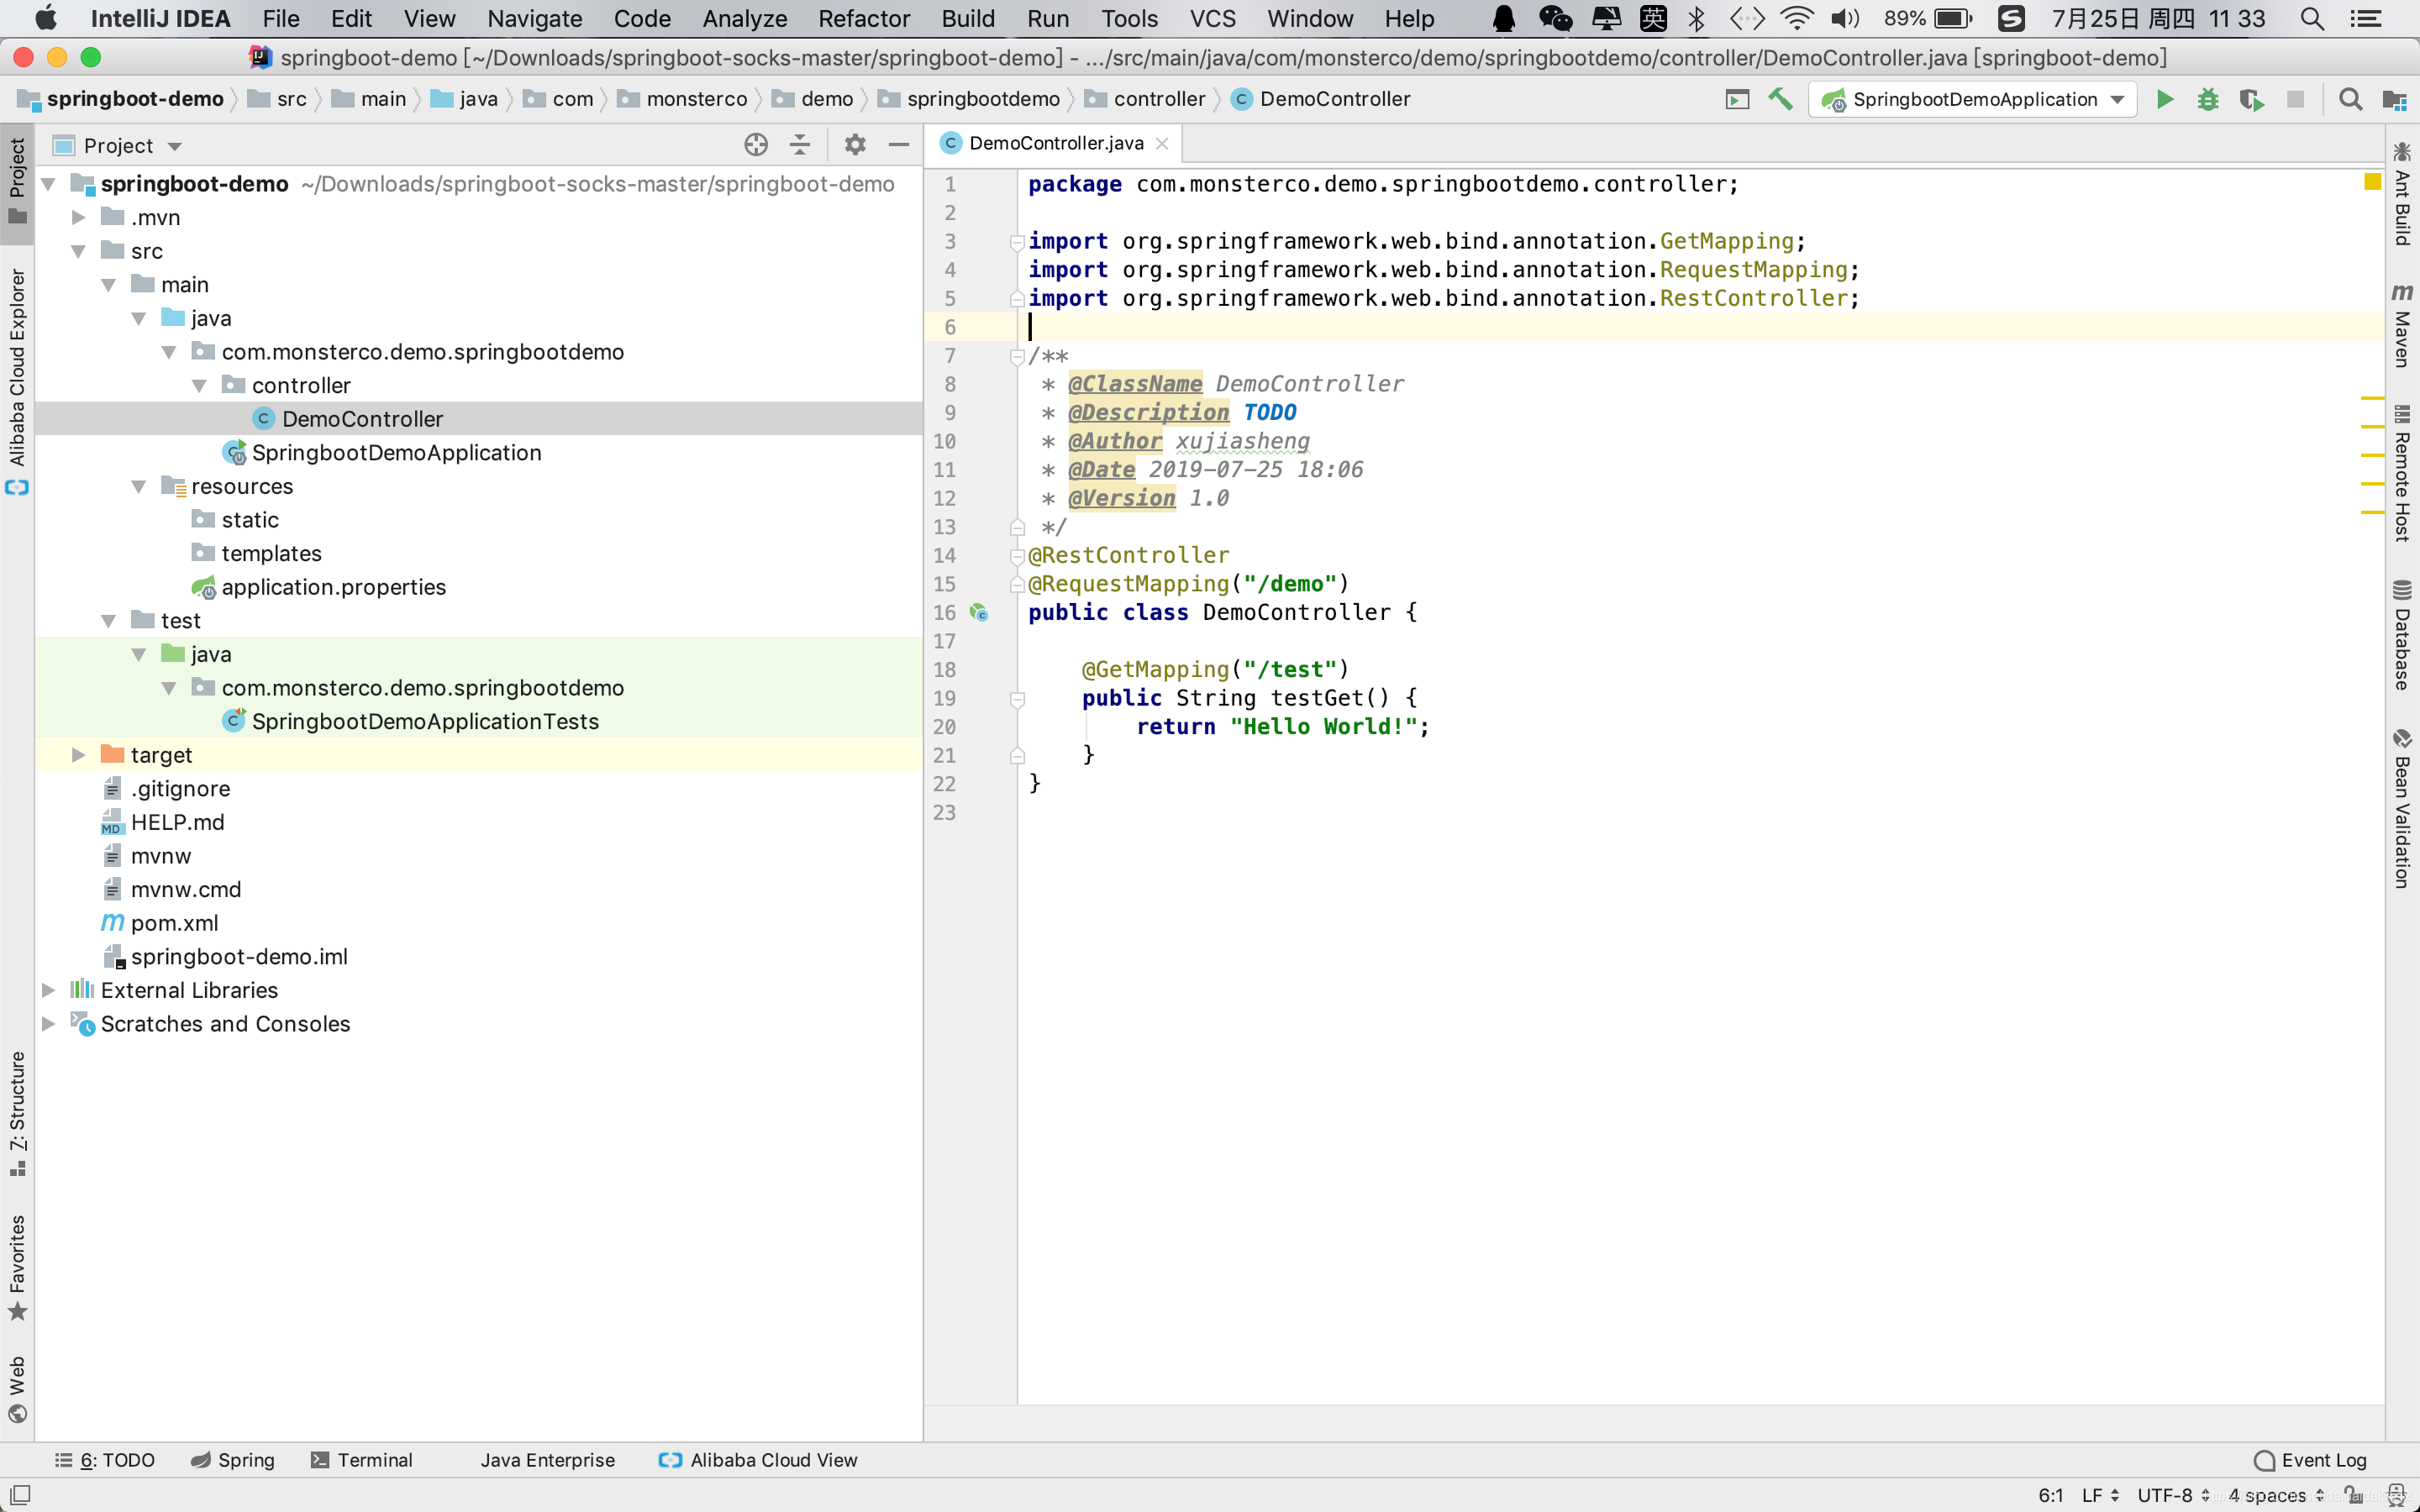The image size is (2420, 1512).
Task: Open Alibaba Cloud Explorer side panel
Action: (x=17, y=381)
